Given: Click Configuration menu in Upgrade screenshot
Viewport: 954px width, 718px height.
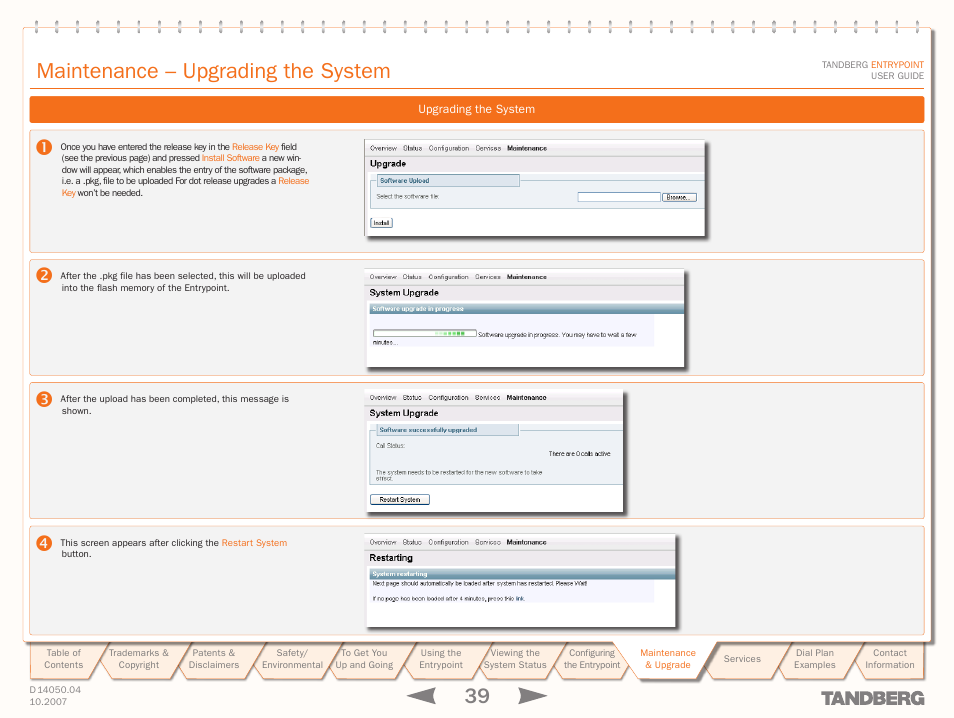Looking at the screenshot, I should click(x=449, y=148).
